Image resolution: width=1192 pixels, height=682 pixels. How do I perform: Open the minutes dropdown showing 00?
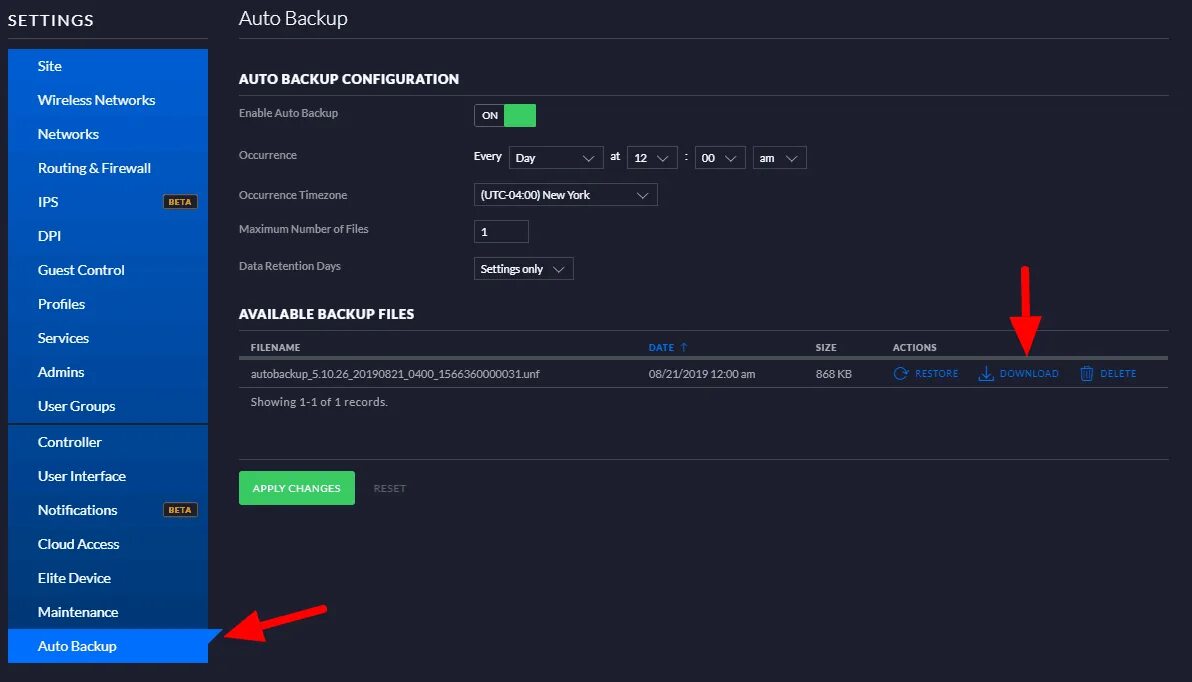tap(720, 157)
